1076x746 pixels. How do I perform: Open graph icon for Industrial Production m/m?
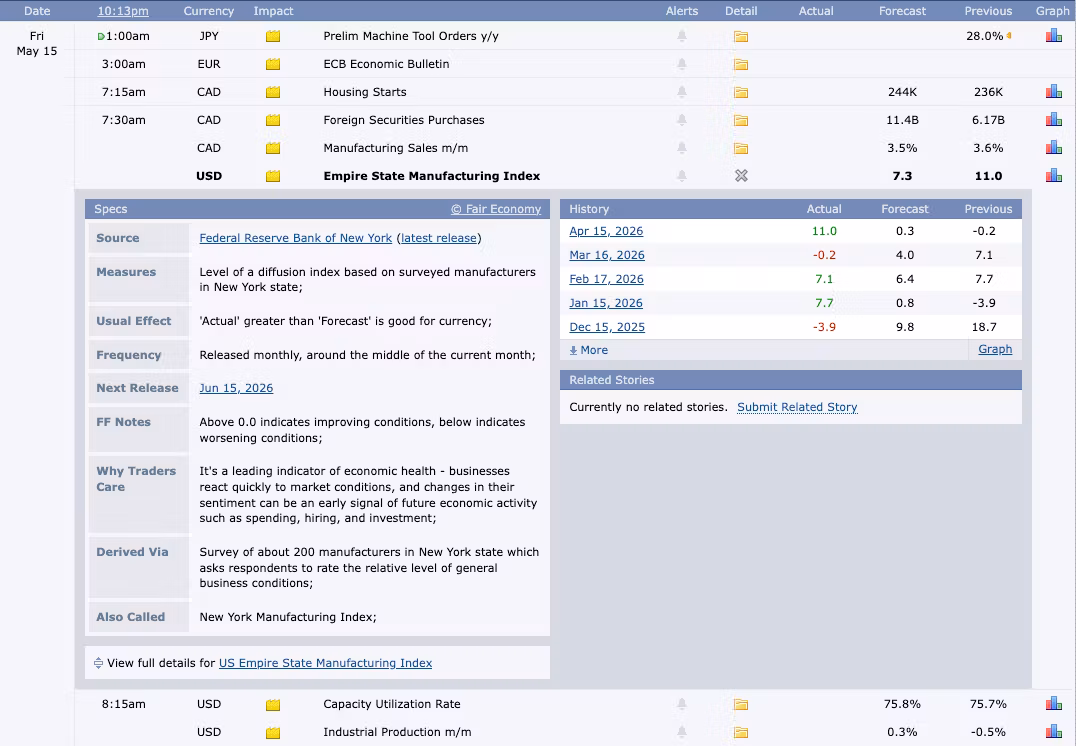click(x=1053, y=732)
